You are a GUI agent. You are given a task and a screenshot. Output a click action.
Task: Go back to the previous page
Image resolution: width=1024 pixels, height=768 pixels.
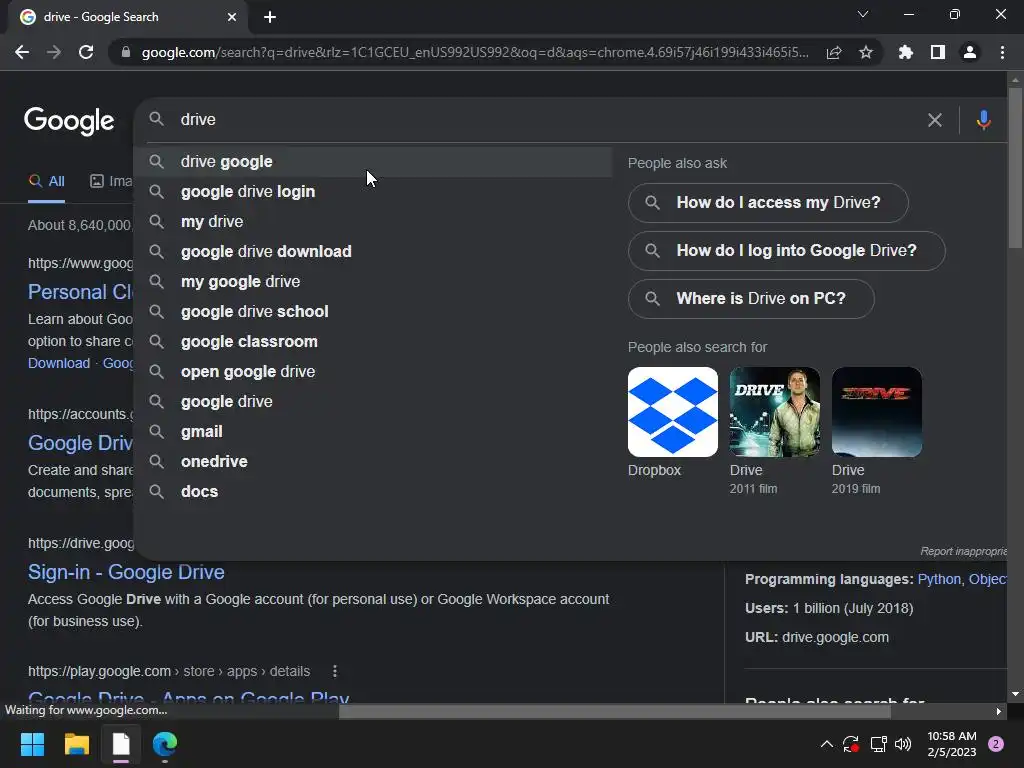tap(22, 52)
